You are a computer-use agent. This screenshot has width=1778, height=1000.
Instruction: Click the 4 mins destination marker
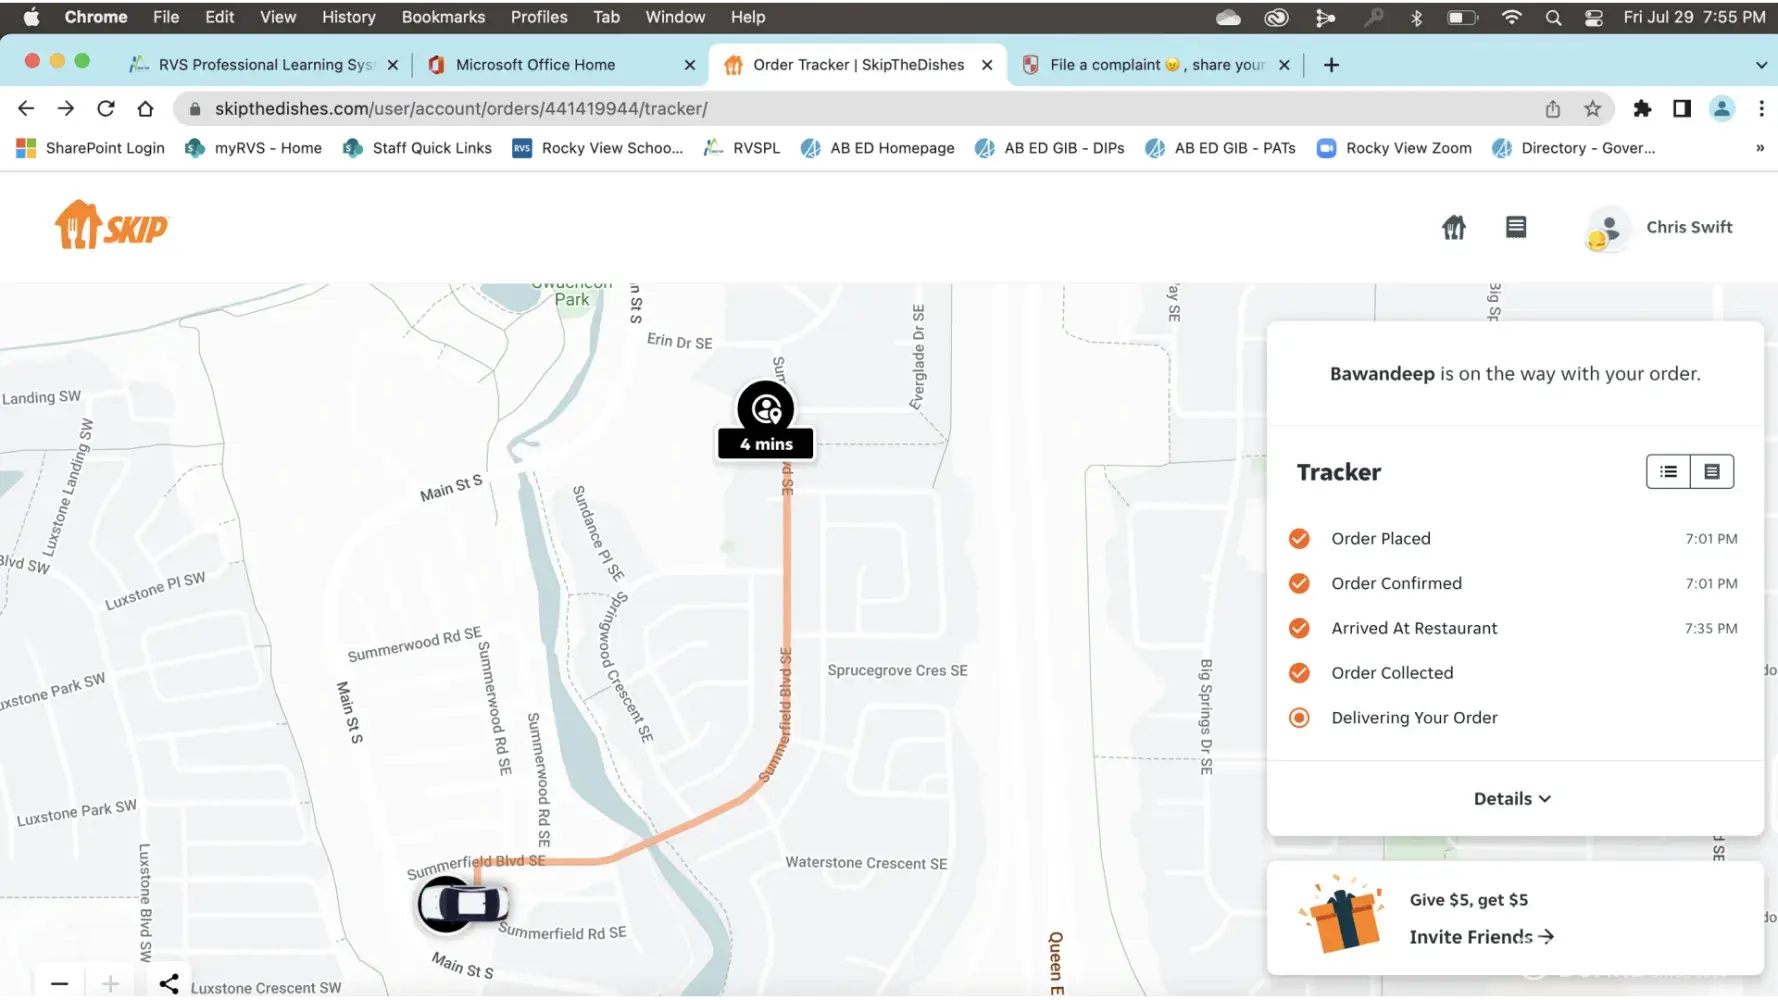point(766,420)
